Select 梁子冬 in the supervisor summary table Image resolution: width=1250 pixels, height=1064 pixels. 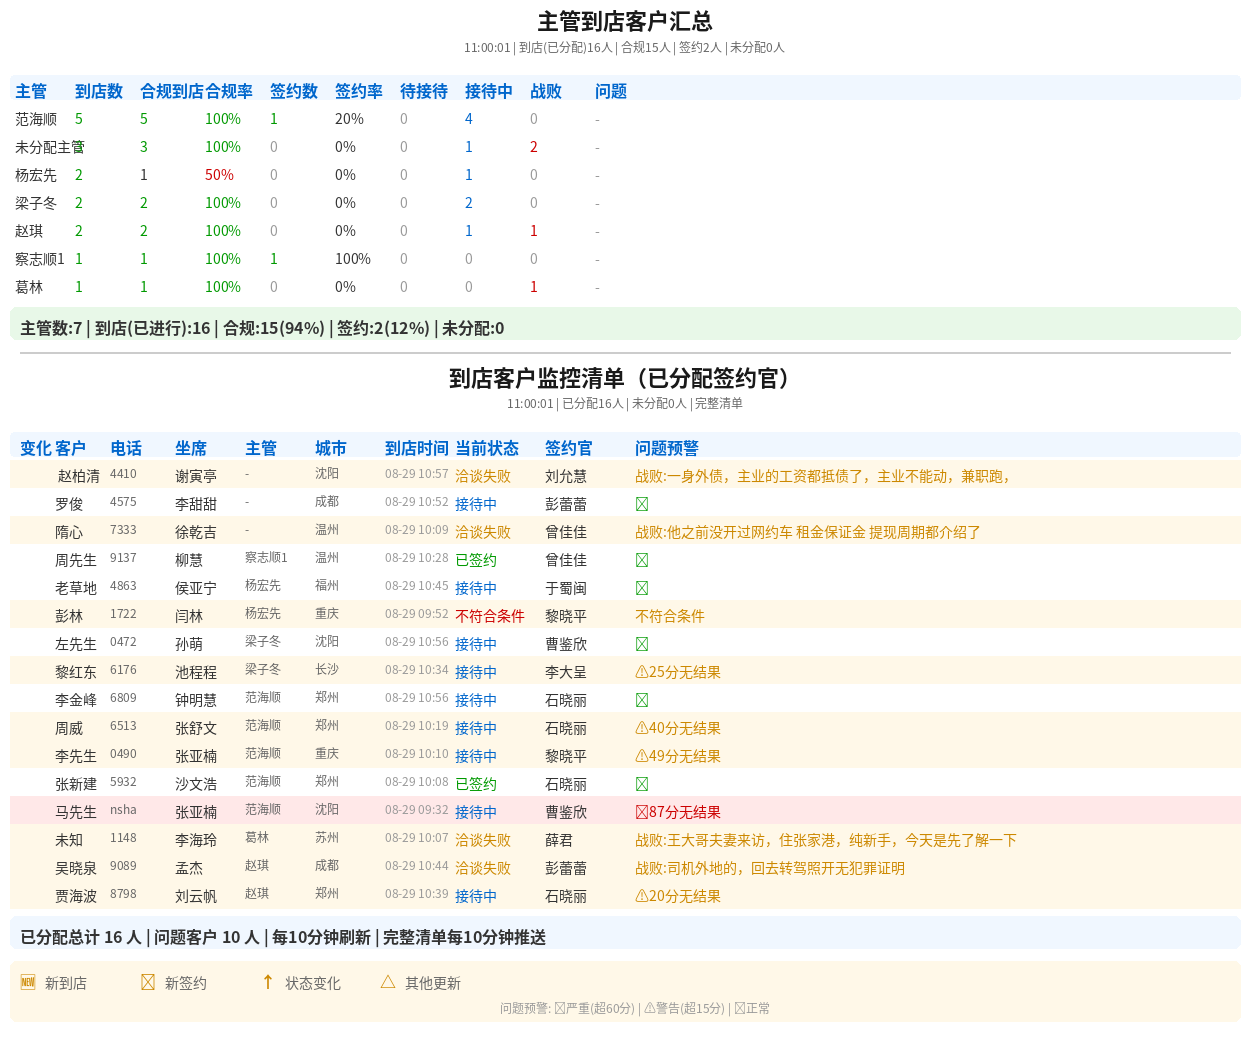[36, 203]
